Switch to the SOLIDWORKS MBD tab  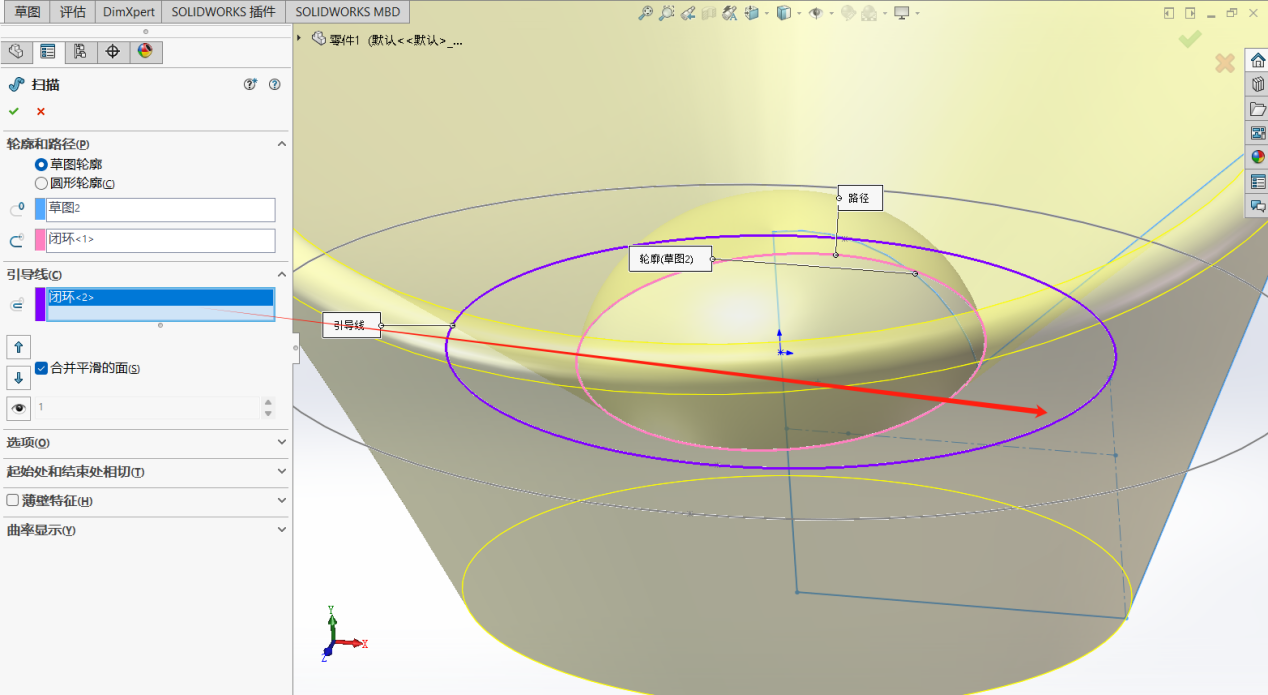tap(347, 12)
